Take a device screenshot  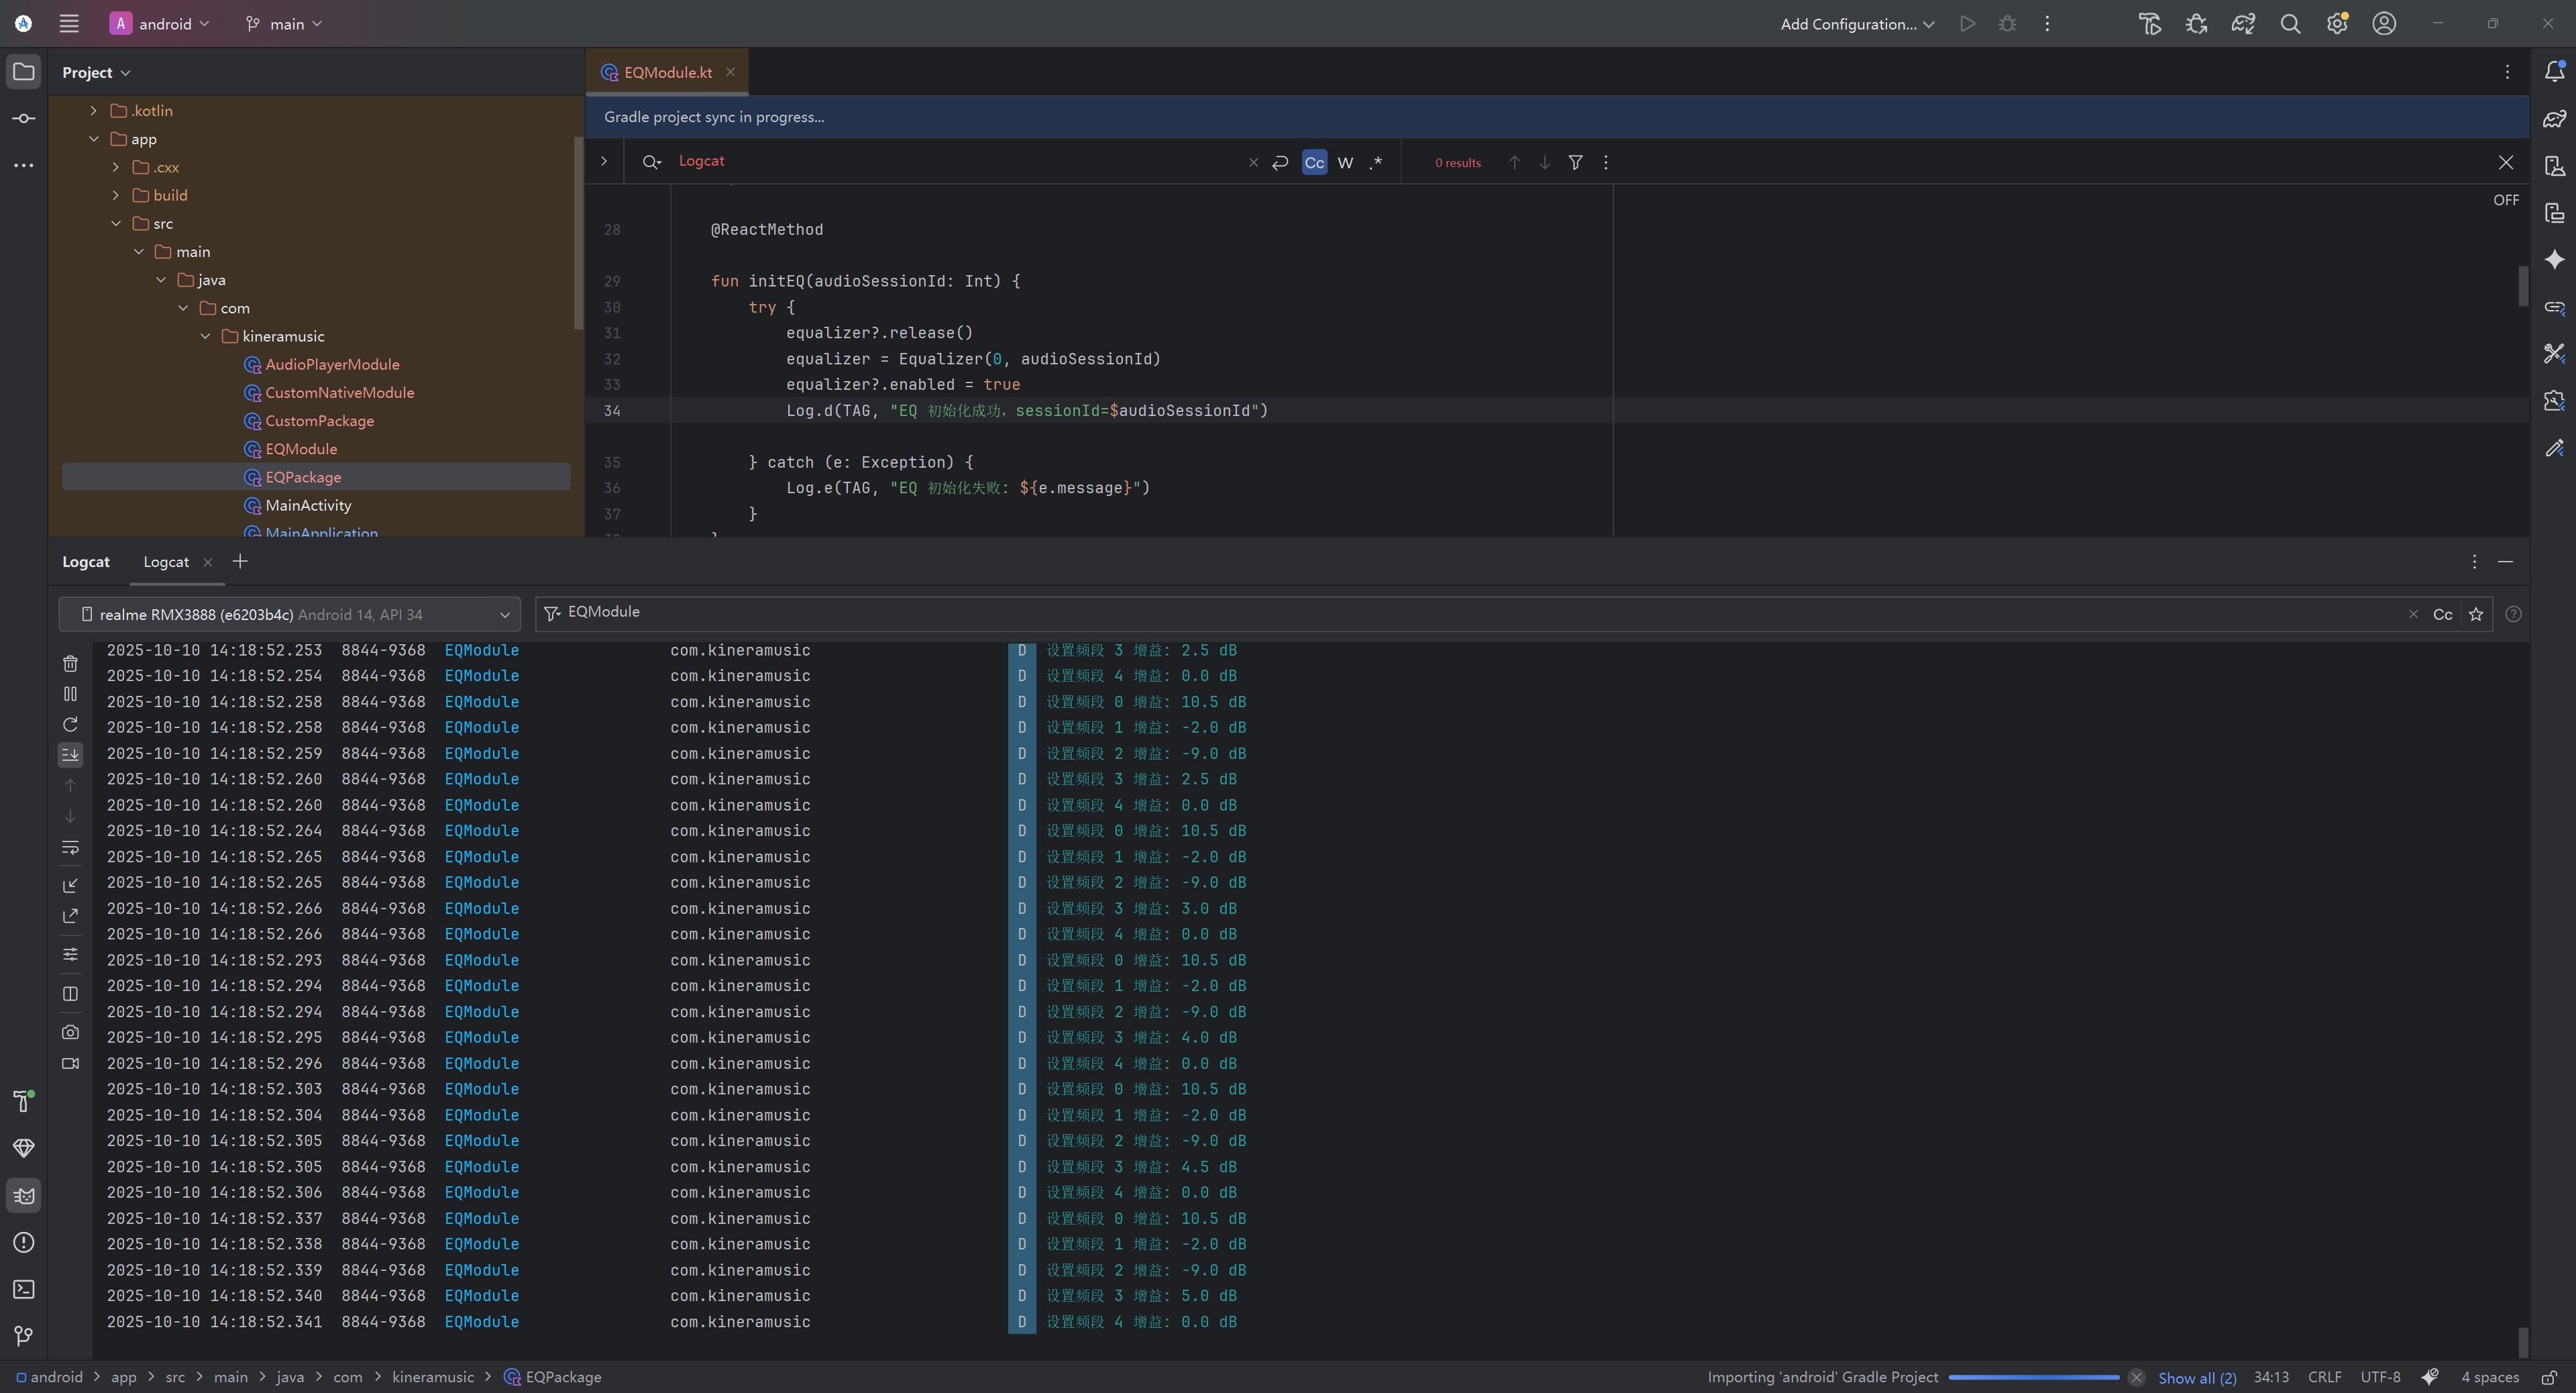coord(70,1032)
